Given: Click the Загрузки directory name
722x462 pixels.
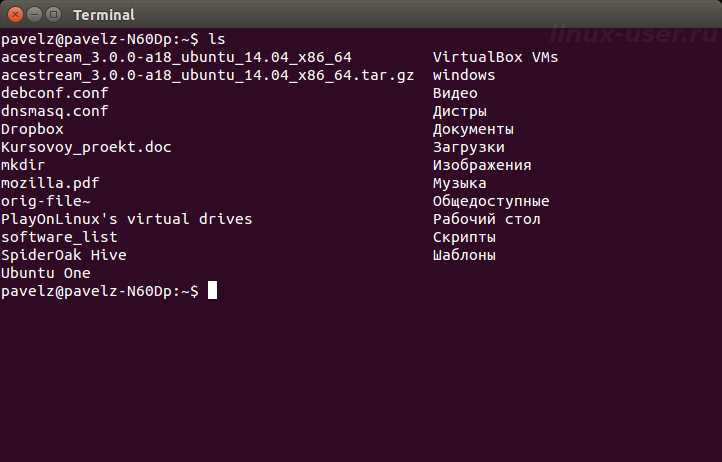Looking at the screenshot, I should click(469, 147).
